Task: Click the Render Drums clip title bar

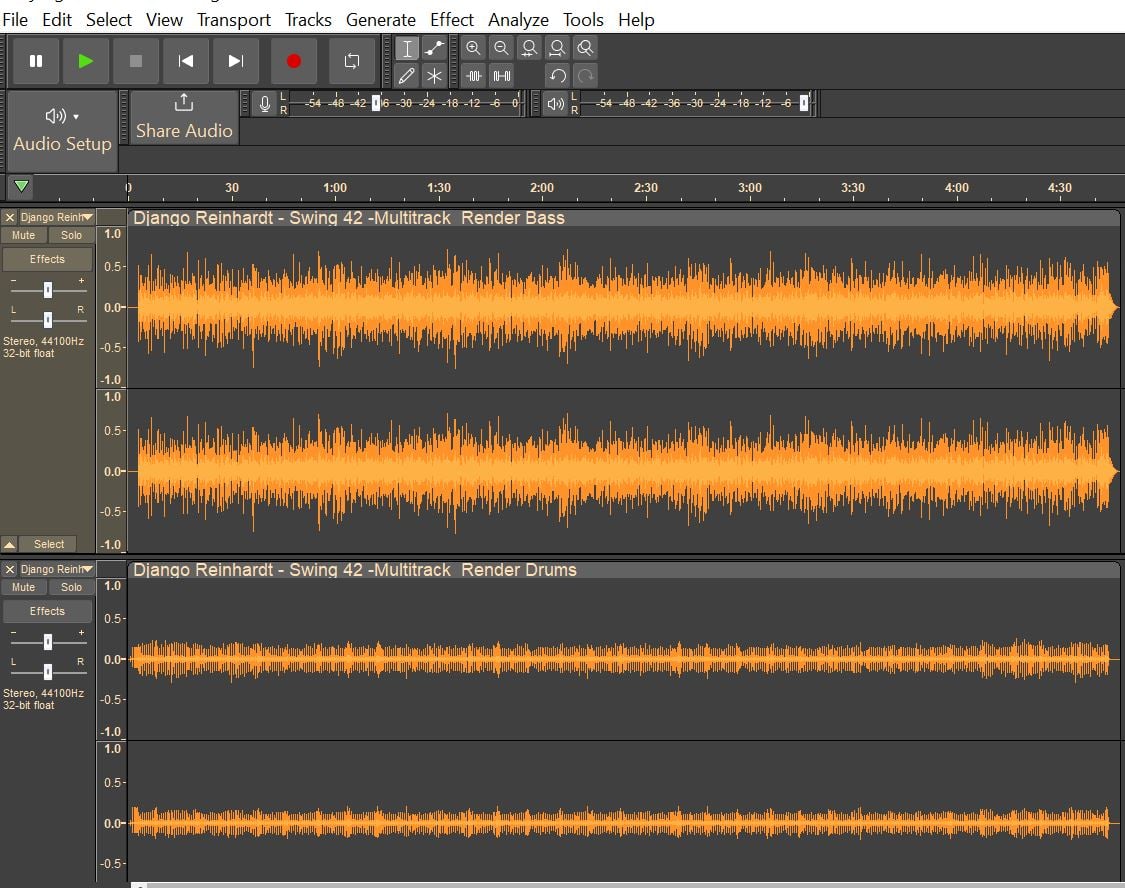Action: [623, 570]
